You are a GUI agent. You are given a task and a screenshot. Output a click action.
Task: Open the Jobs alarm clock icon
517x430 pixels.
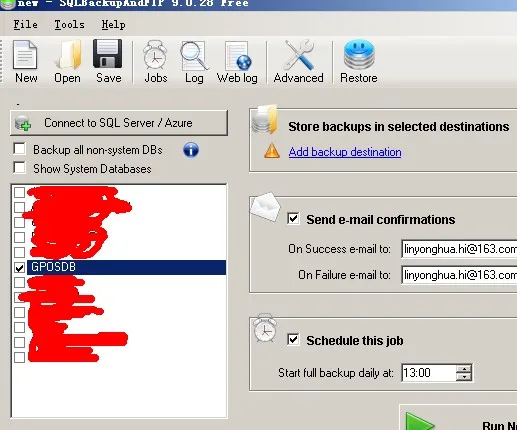click(155, 55)
